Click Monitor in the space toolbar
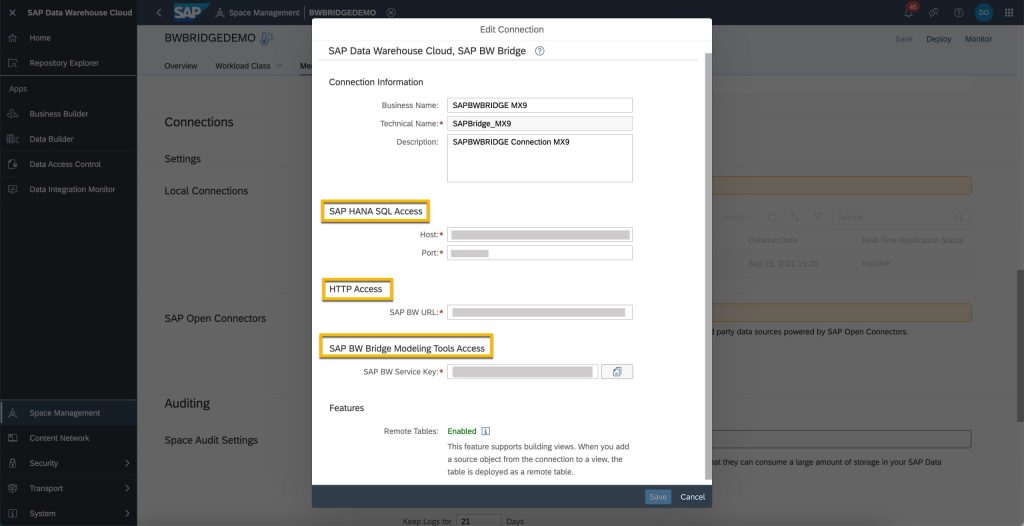Viewport: 1024px width, 526px height. [978, 39]
